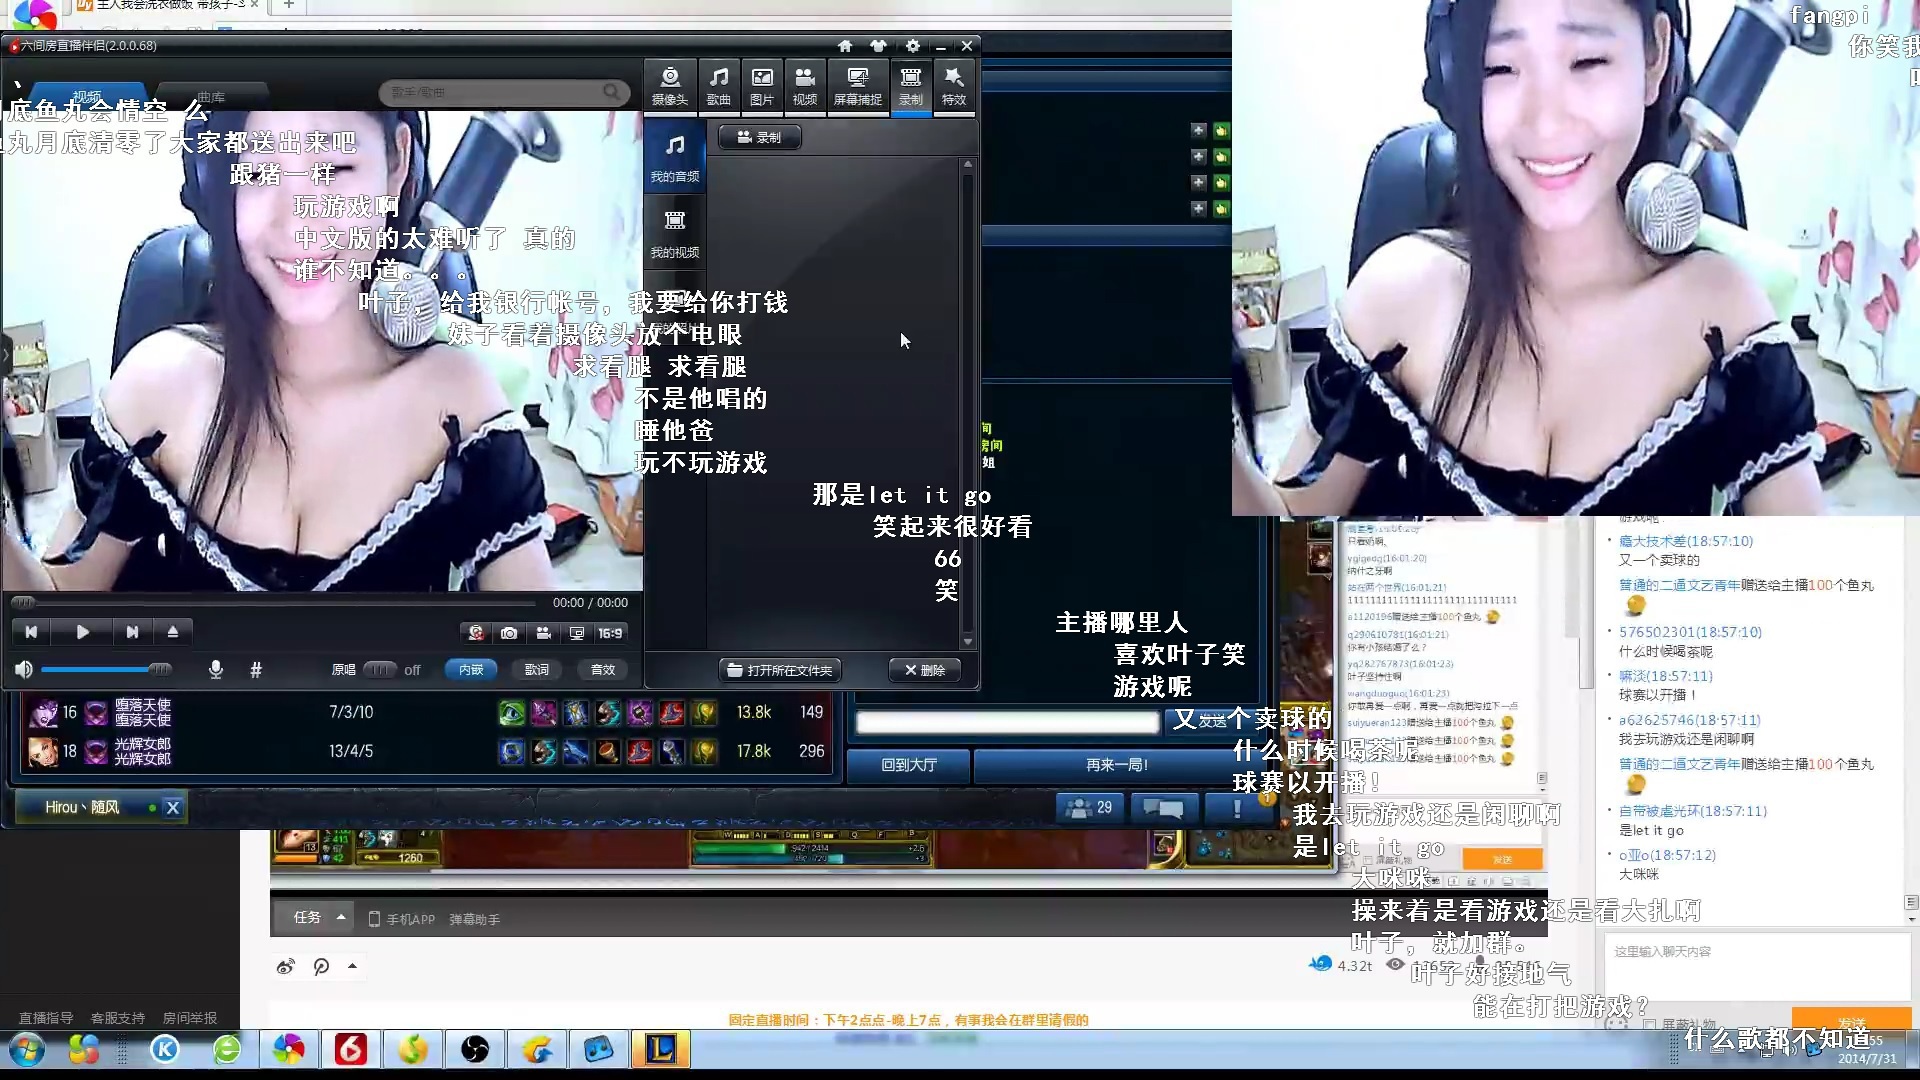Toggle the 歌词 lyrics display button

click(x=536, y=670)
